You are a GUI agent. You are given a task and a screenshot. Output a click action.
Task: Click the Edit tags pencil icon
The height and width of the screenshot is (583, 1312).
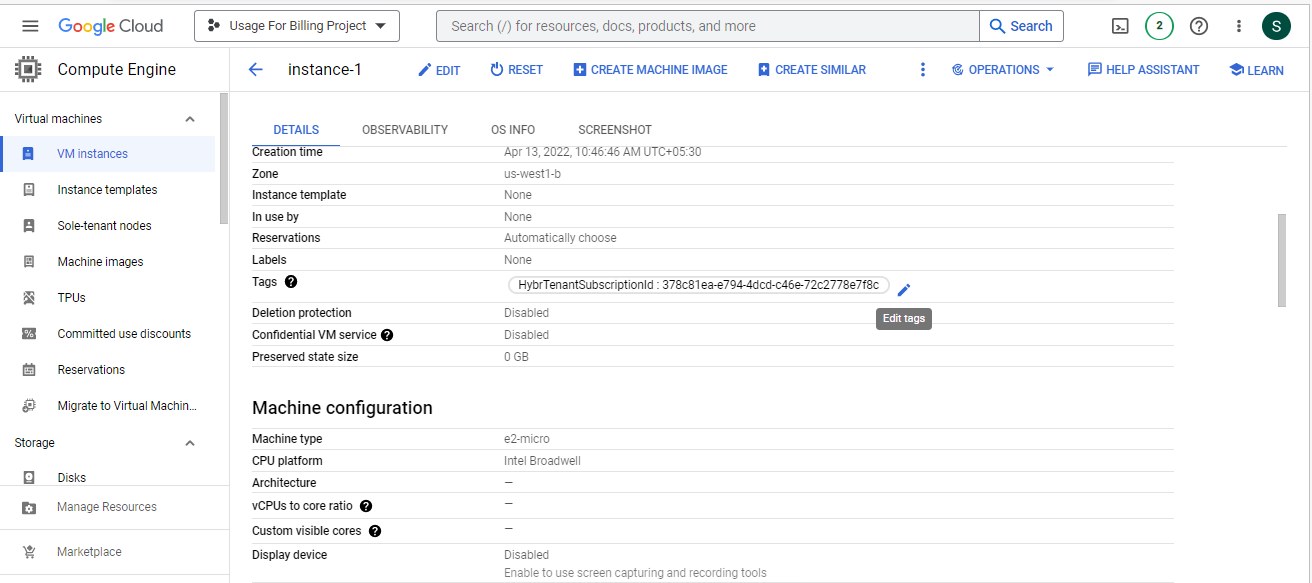pyautogui.click(x=904, y=290)
